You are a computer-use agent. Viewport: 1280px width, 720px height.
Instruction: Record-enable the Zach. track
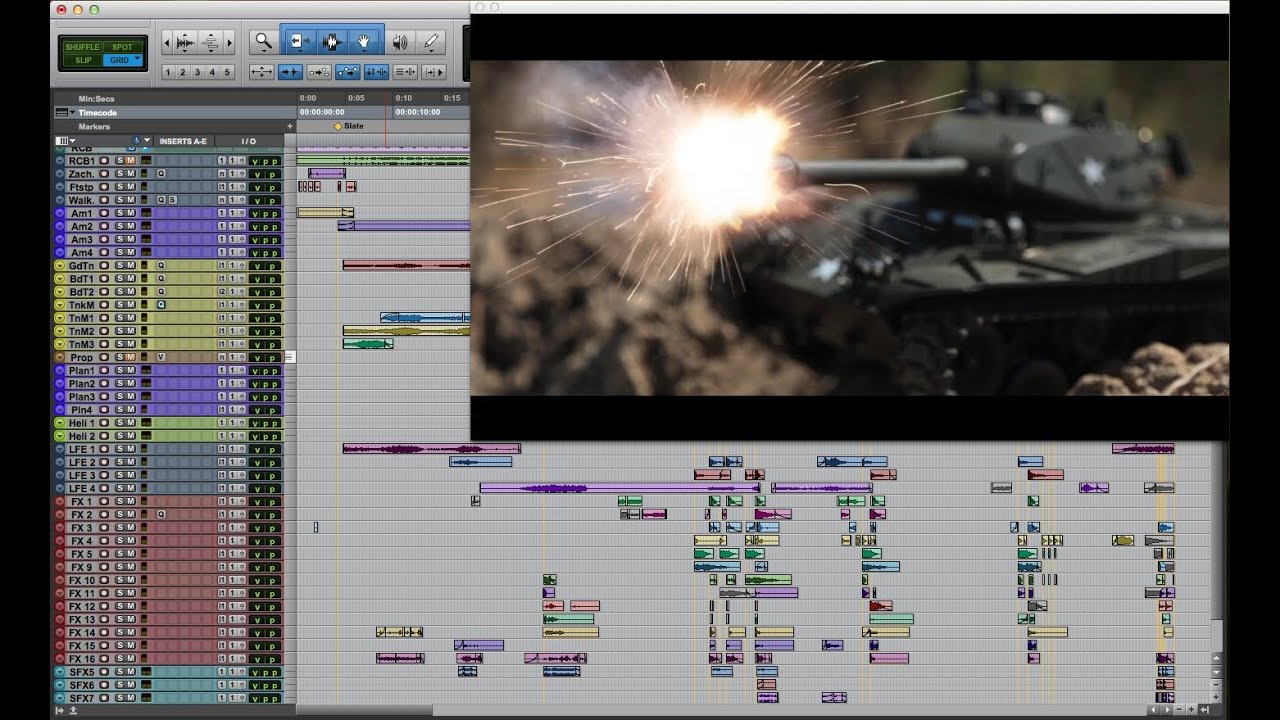point(104,174)
